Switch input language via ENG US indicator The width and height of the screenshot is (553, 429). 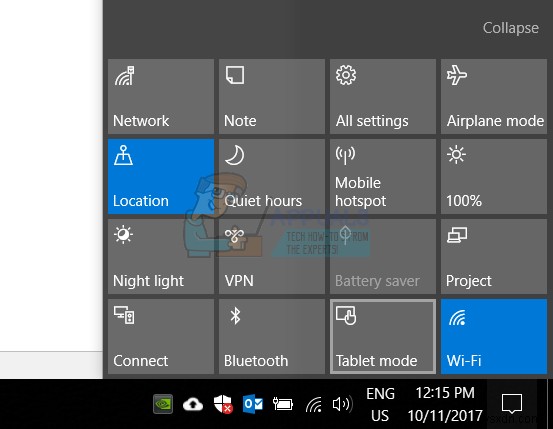click(x=380, y=404)
